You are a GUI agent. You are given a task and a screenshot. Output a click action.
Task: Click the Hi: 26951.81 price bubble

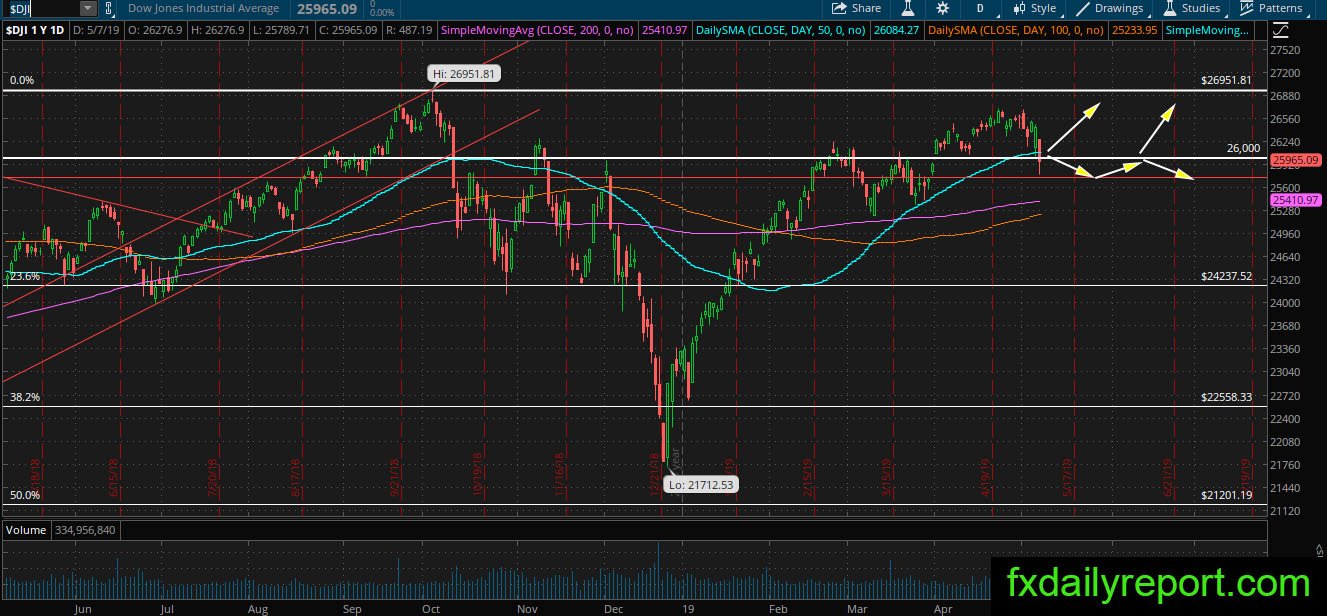pos(463,73)
